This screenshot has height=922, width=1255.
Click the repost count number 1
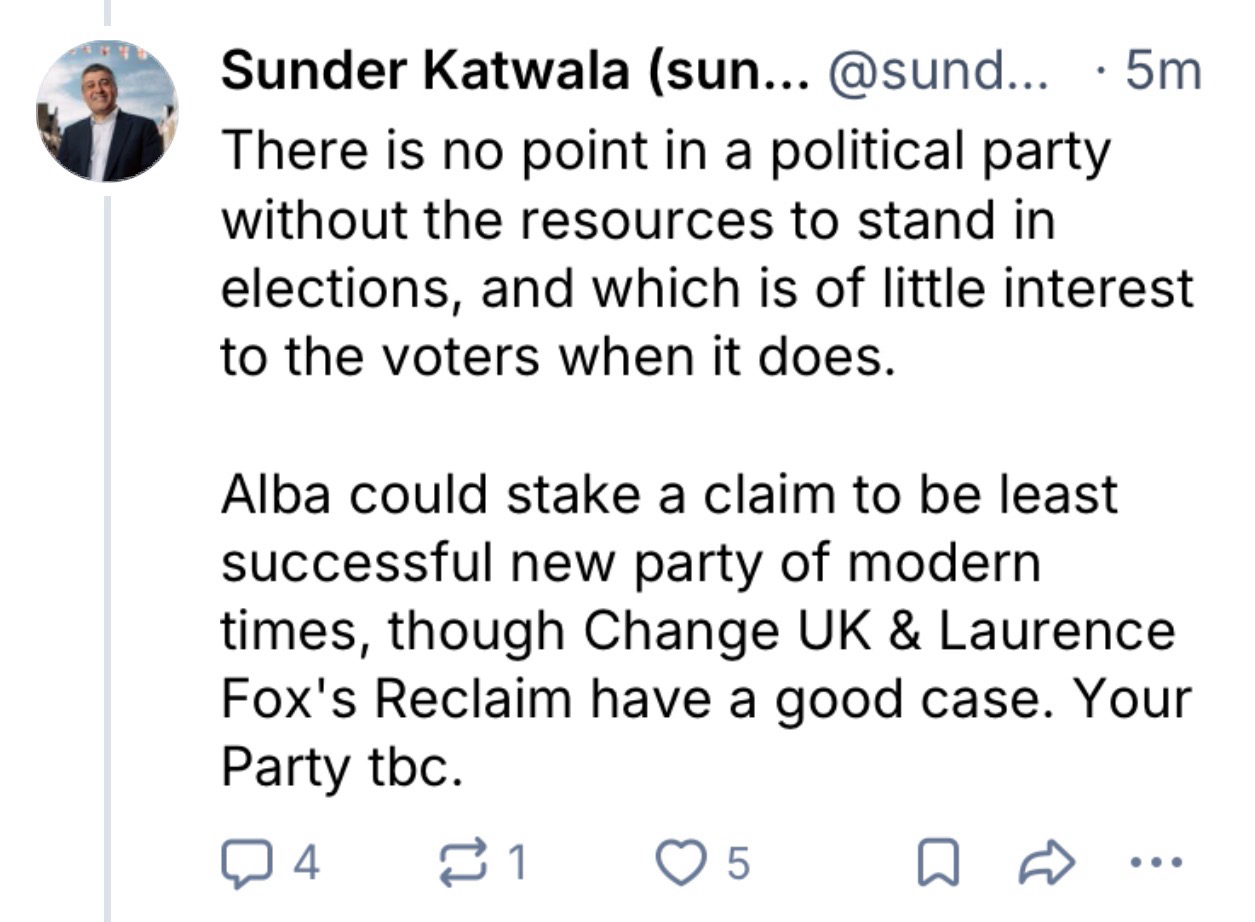coord(516,864)
